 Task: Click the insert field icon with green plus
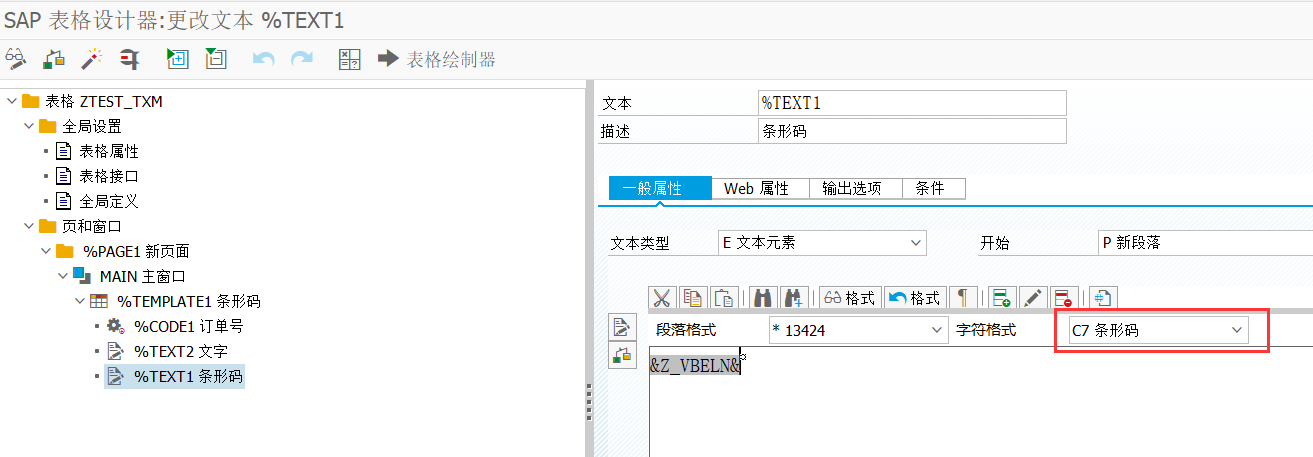(1001, 297)
